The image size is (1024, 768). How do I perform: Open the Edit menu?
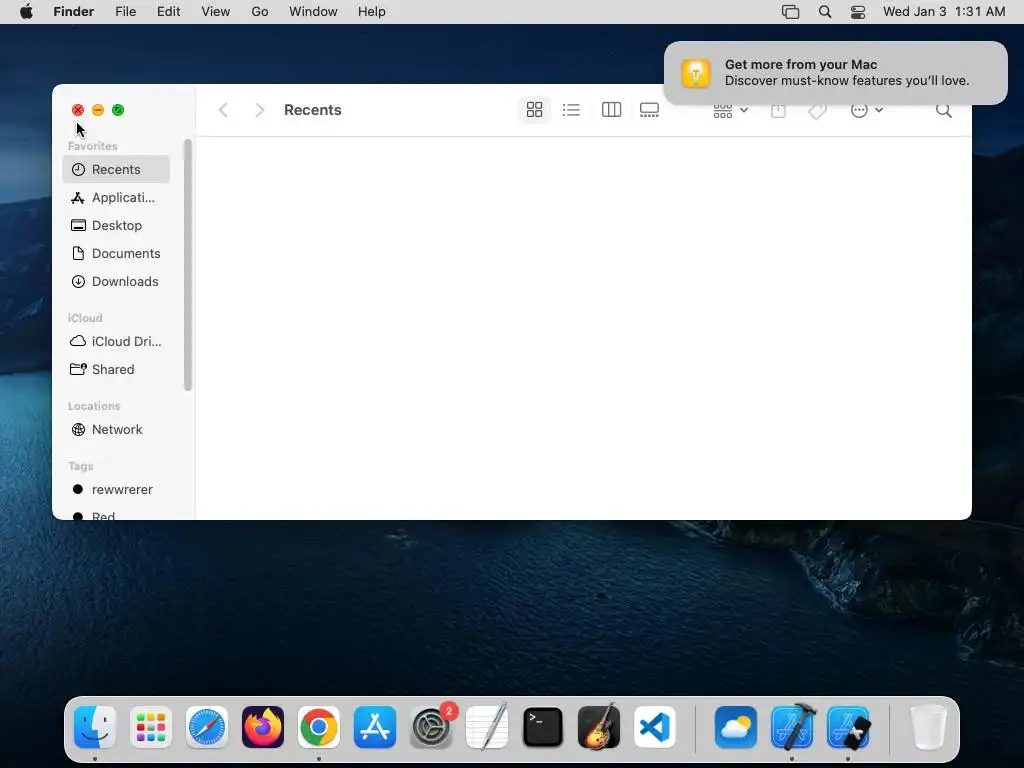168,12
